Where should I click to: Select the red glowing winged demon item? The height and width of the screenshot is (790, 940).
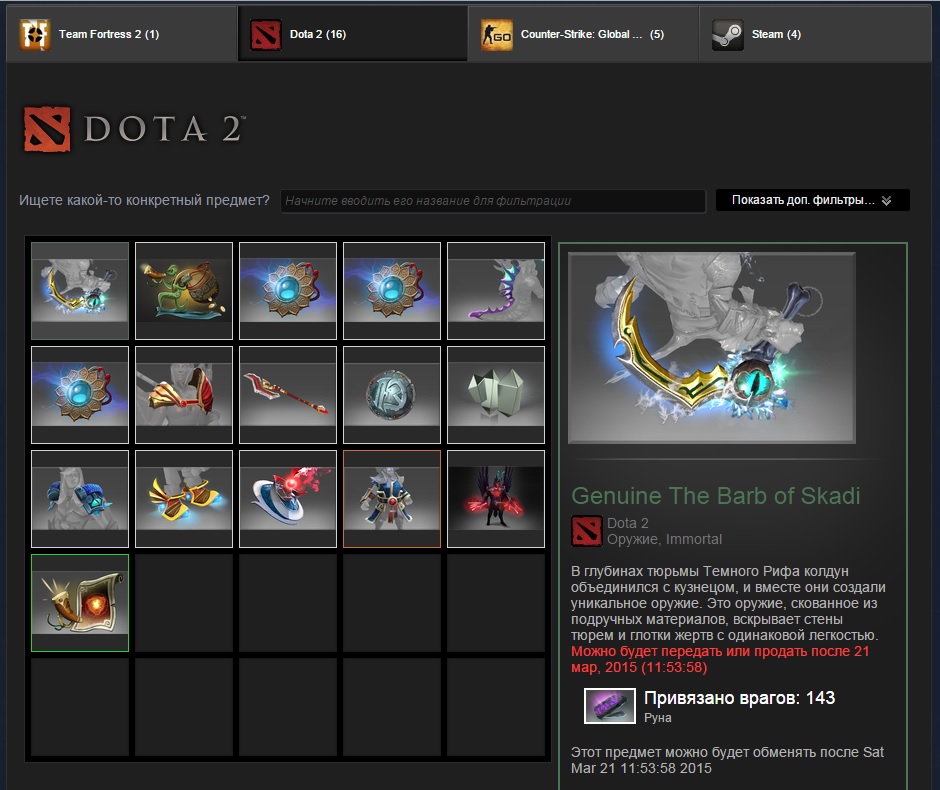(x=496, y=499)
